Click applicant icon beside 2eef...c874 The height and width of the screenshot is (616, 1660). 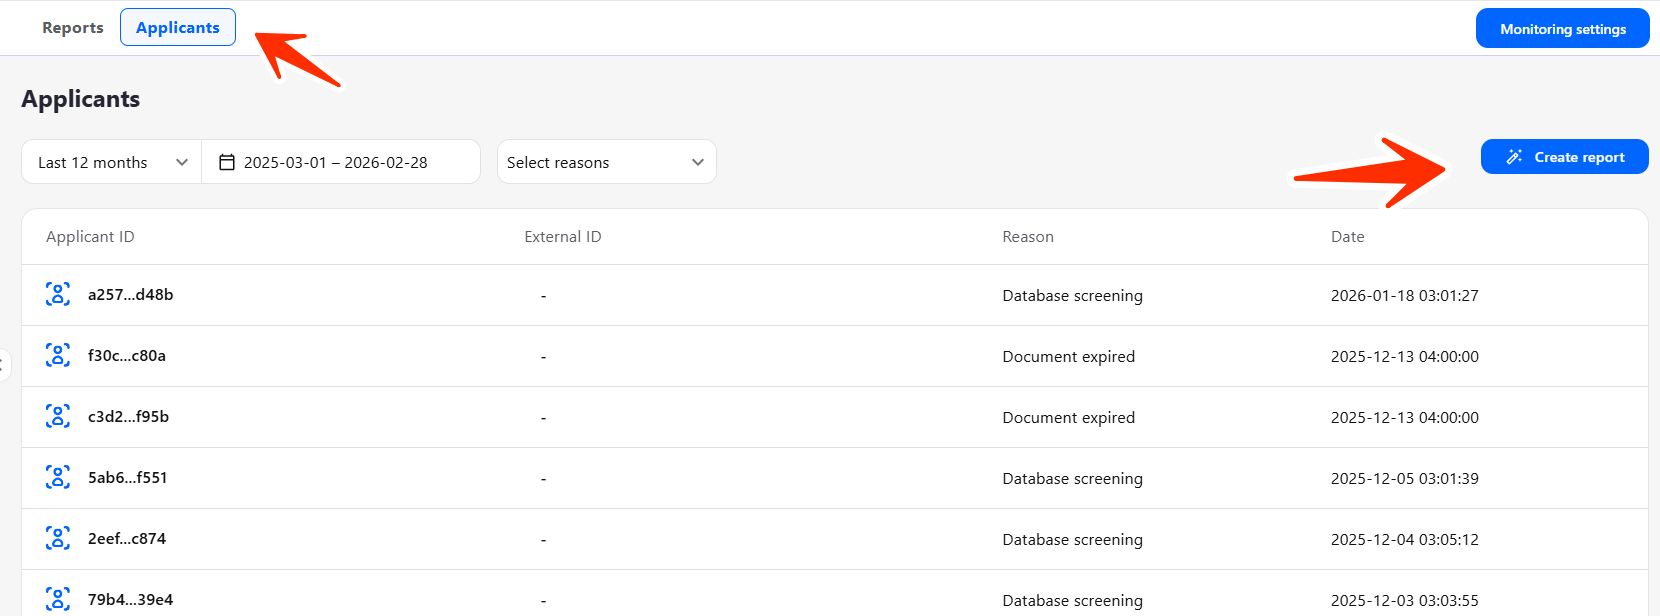coord(58,538)
